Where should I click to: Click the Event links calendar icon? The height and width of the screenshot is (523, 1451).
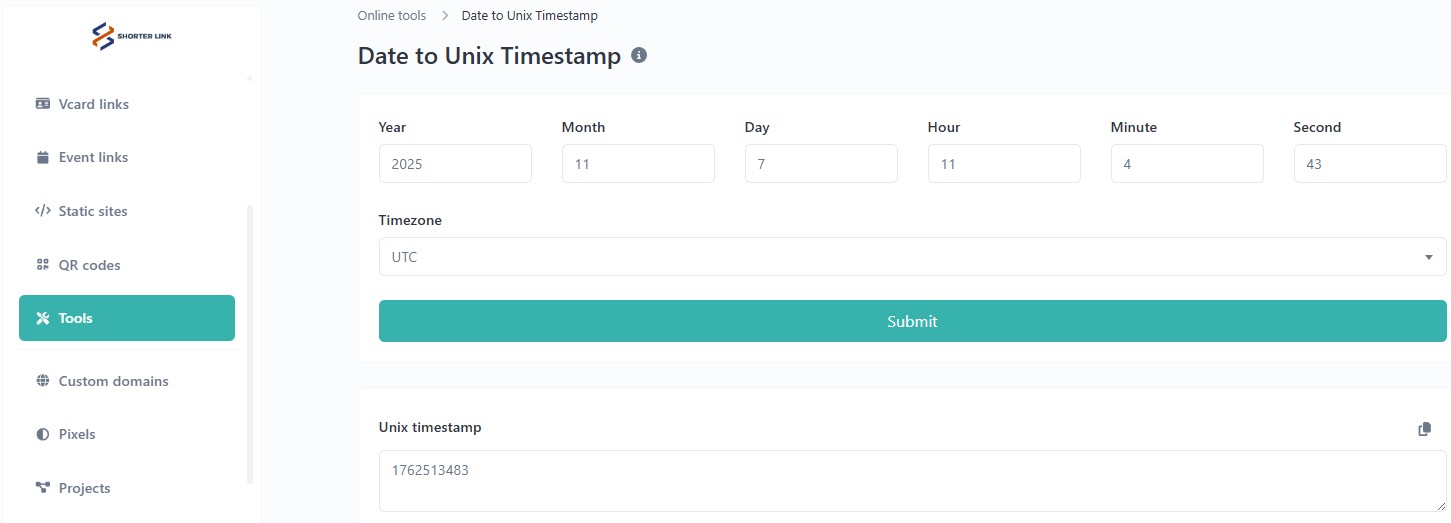(x=43, y=157)
